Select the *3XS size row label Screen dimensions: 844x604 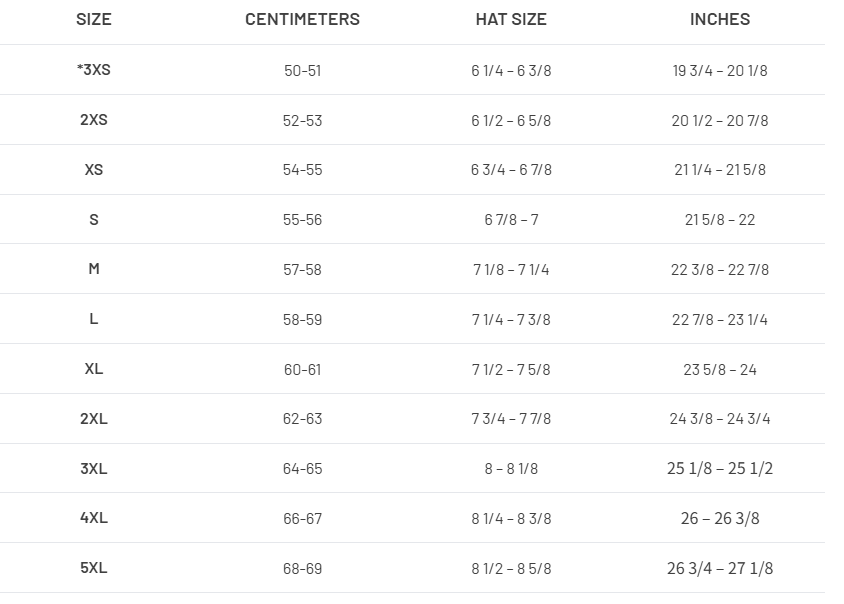point(94,70)
